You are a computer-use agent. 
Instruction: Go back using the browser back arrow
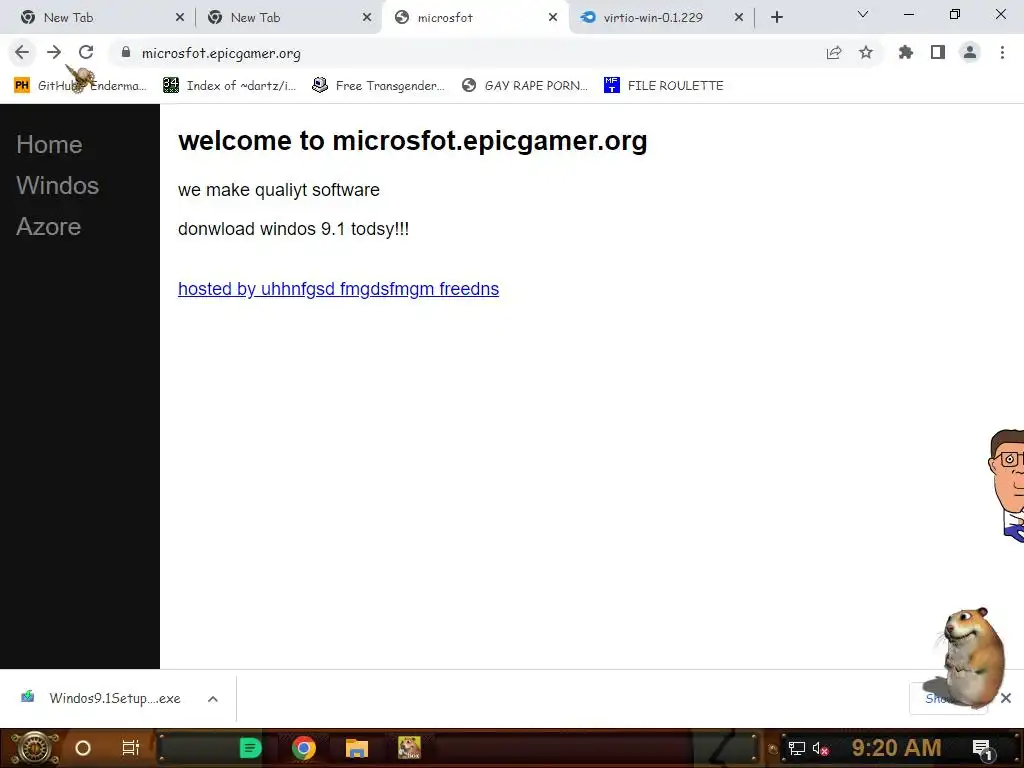click(22, 52)
